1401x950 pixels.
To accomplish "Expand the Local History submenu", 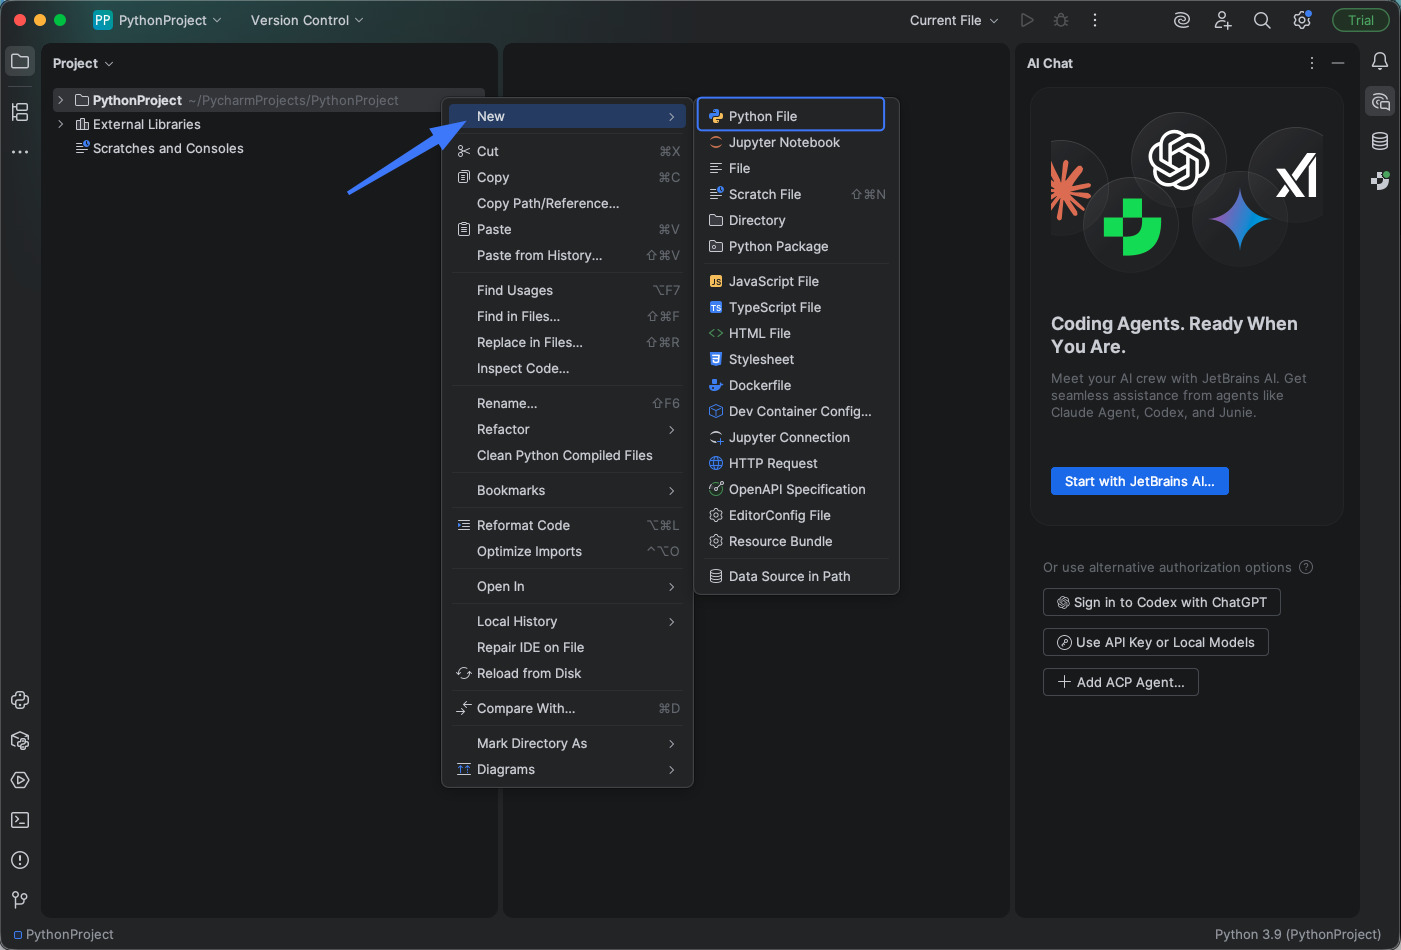I will pyautogui.click(x=567, y=621).
